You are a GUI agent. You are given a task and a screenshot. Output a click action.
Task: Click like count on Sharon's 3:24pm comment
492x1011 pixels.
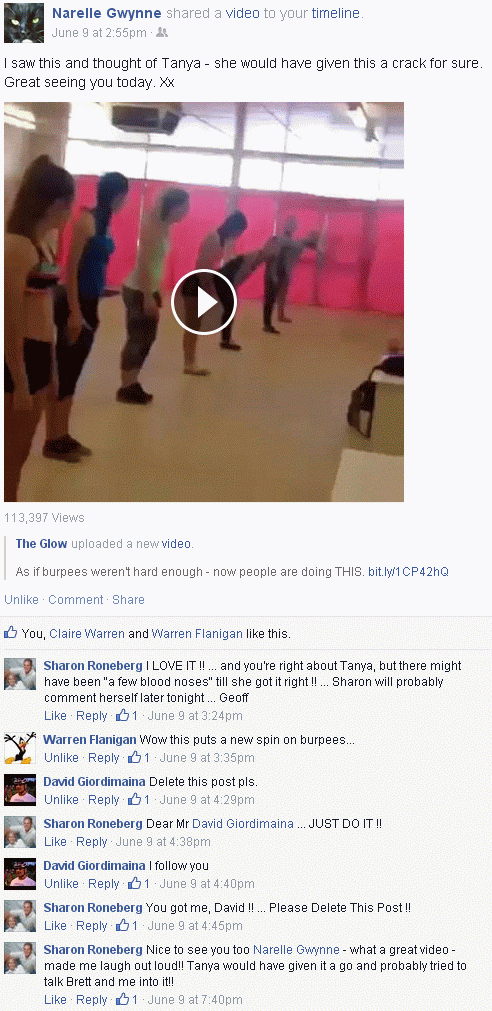click(127, 716)
